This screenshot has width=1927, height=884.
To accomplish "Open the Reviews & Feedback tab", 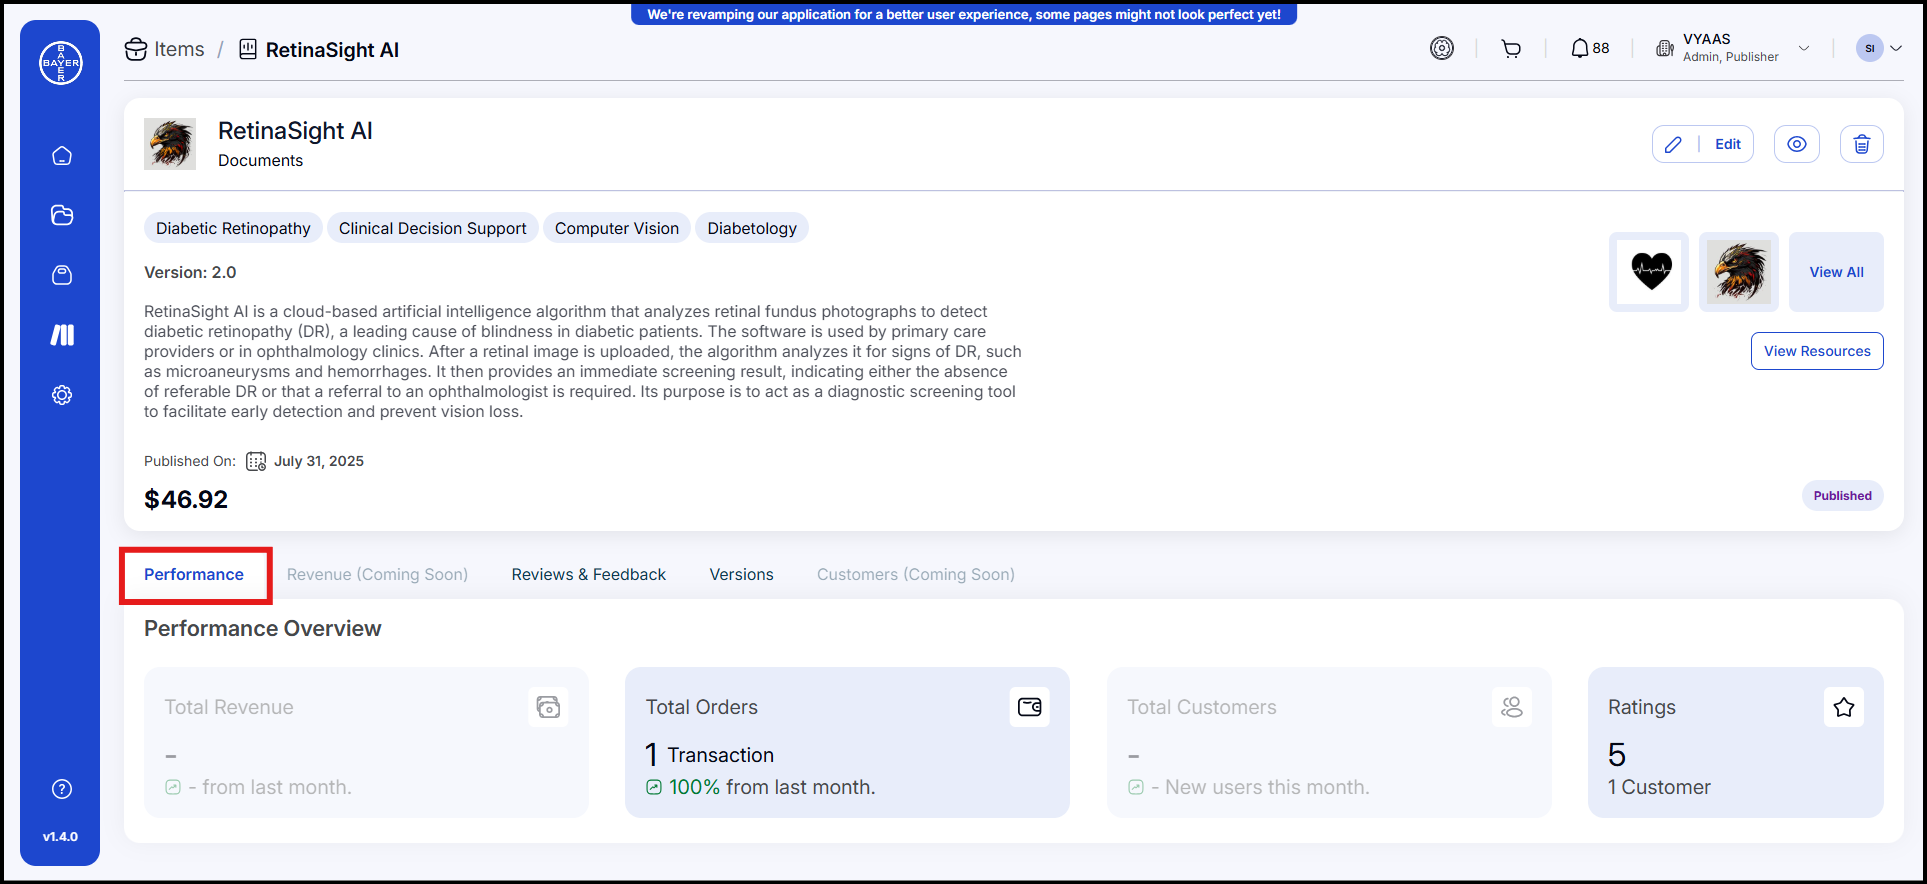I will tap(588, 574).
